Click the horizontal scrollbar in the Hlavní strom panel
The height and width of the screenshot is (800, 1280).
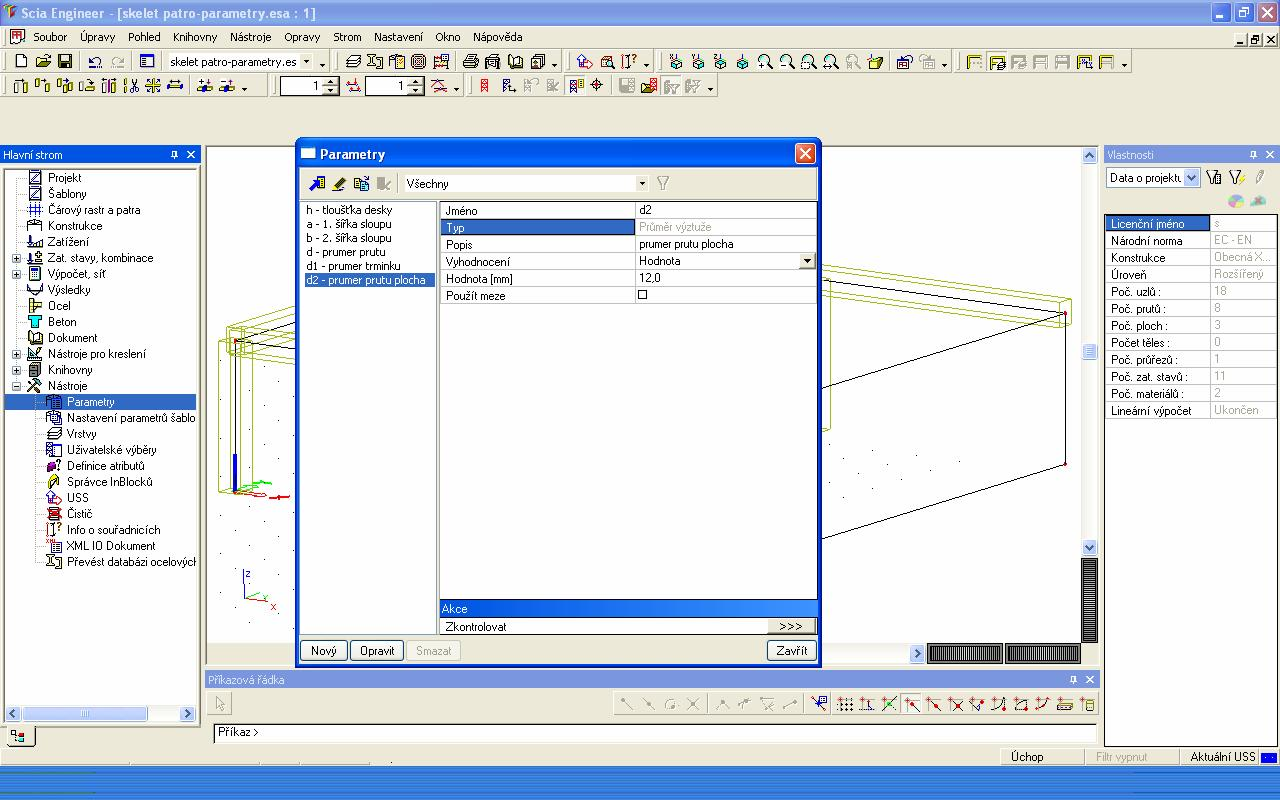coord(98,713)
